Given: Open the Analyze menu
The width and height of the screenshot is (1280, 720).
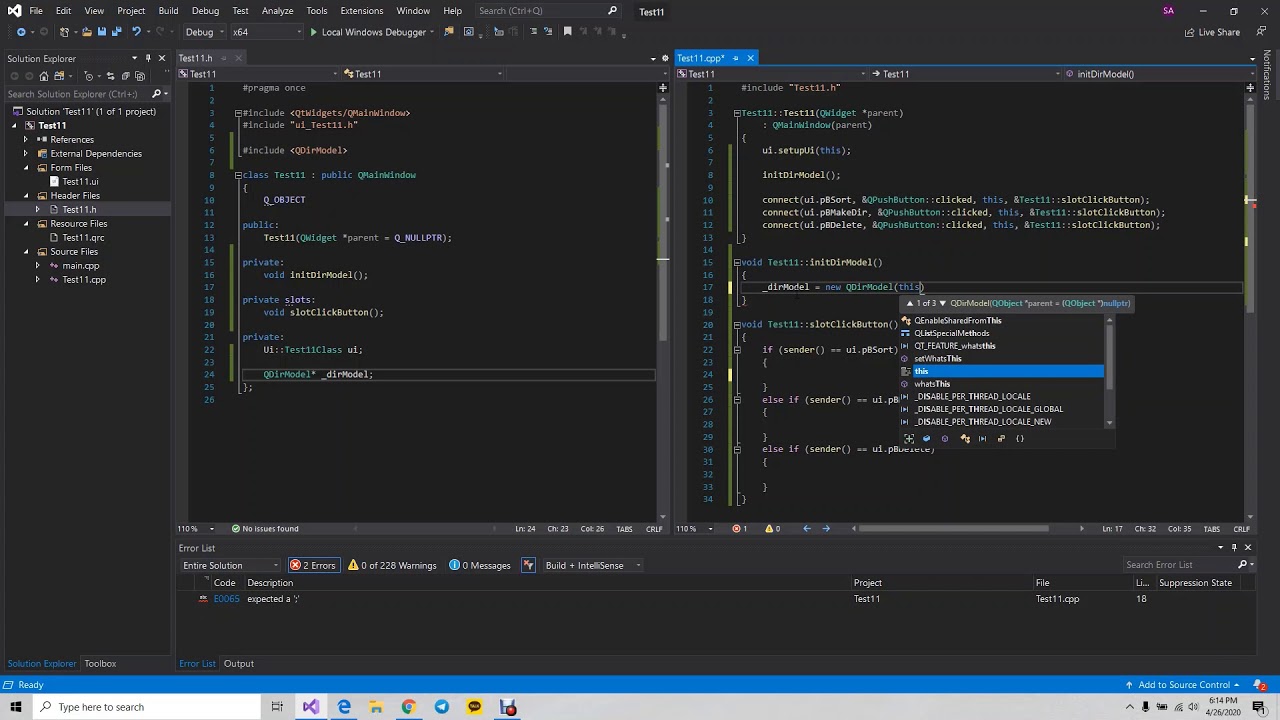Looking at the screenshot, I should (277, 11).
